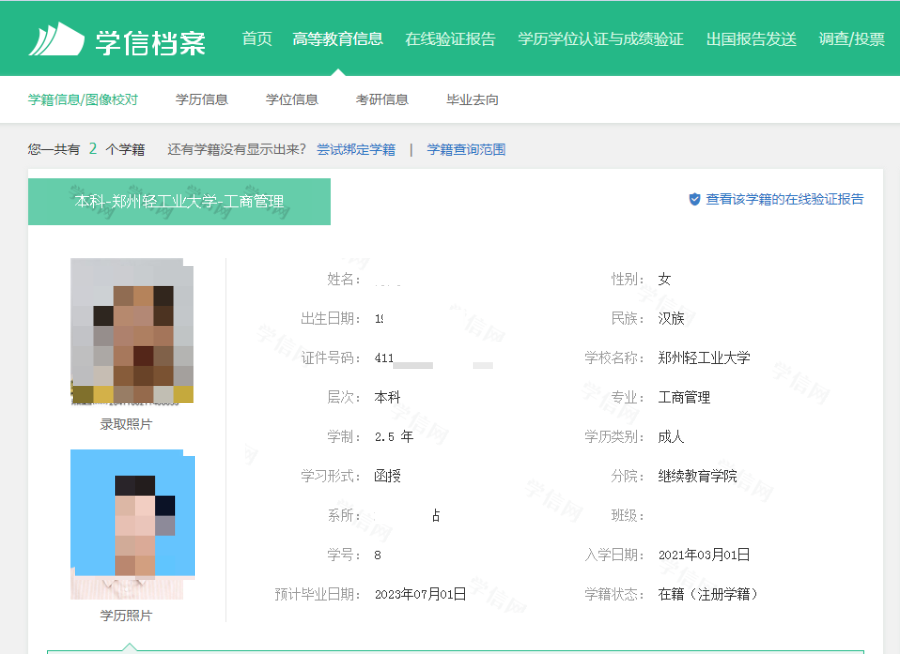Open the 首页 menu item
This screenshot has height=654, width=900.
click(x=257, y=39)
